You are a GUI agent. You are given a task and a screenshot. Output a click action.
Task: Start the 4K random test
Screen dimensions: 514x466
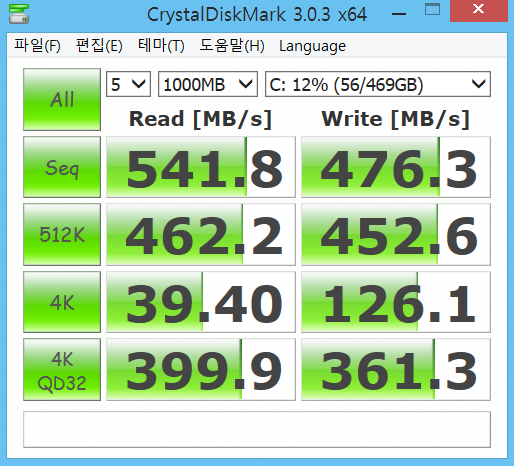(x=62, y=302)
